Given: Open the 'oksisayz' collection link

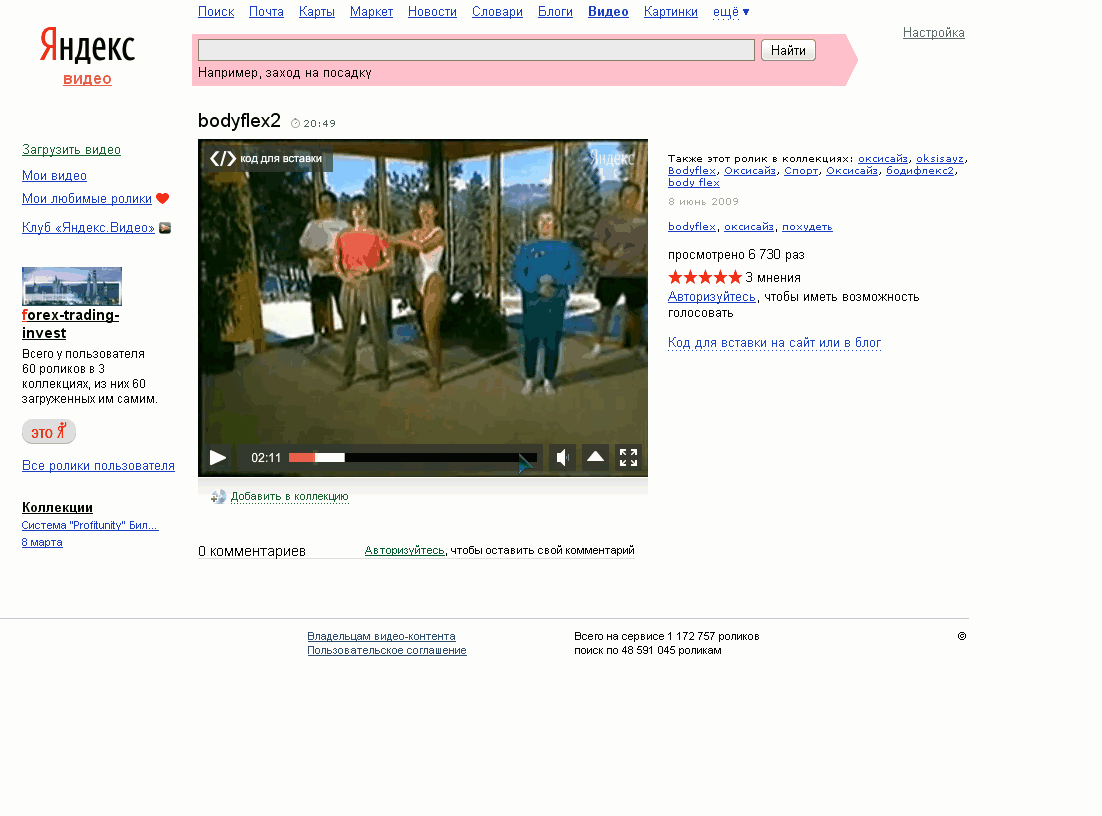Looking at the screenshot, I should click(x=940, y=159).
